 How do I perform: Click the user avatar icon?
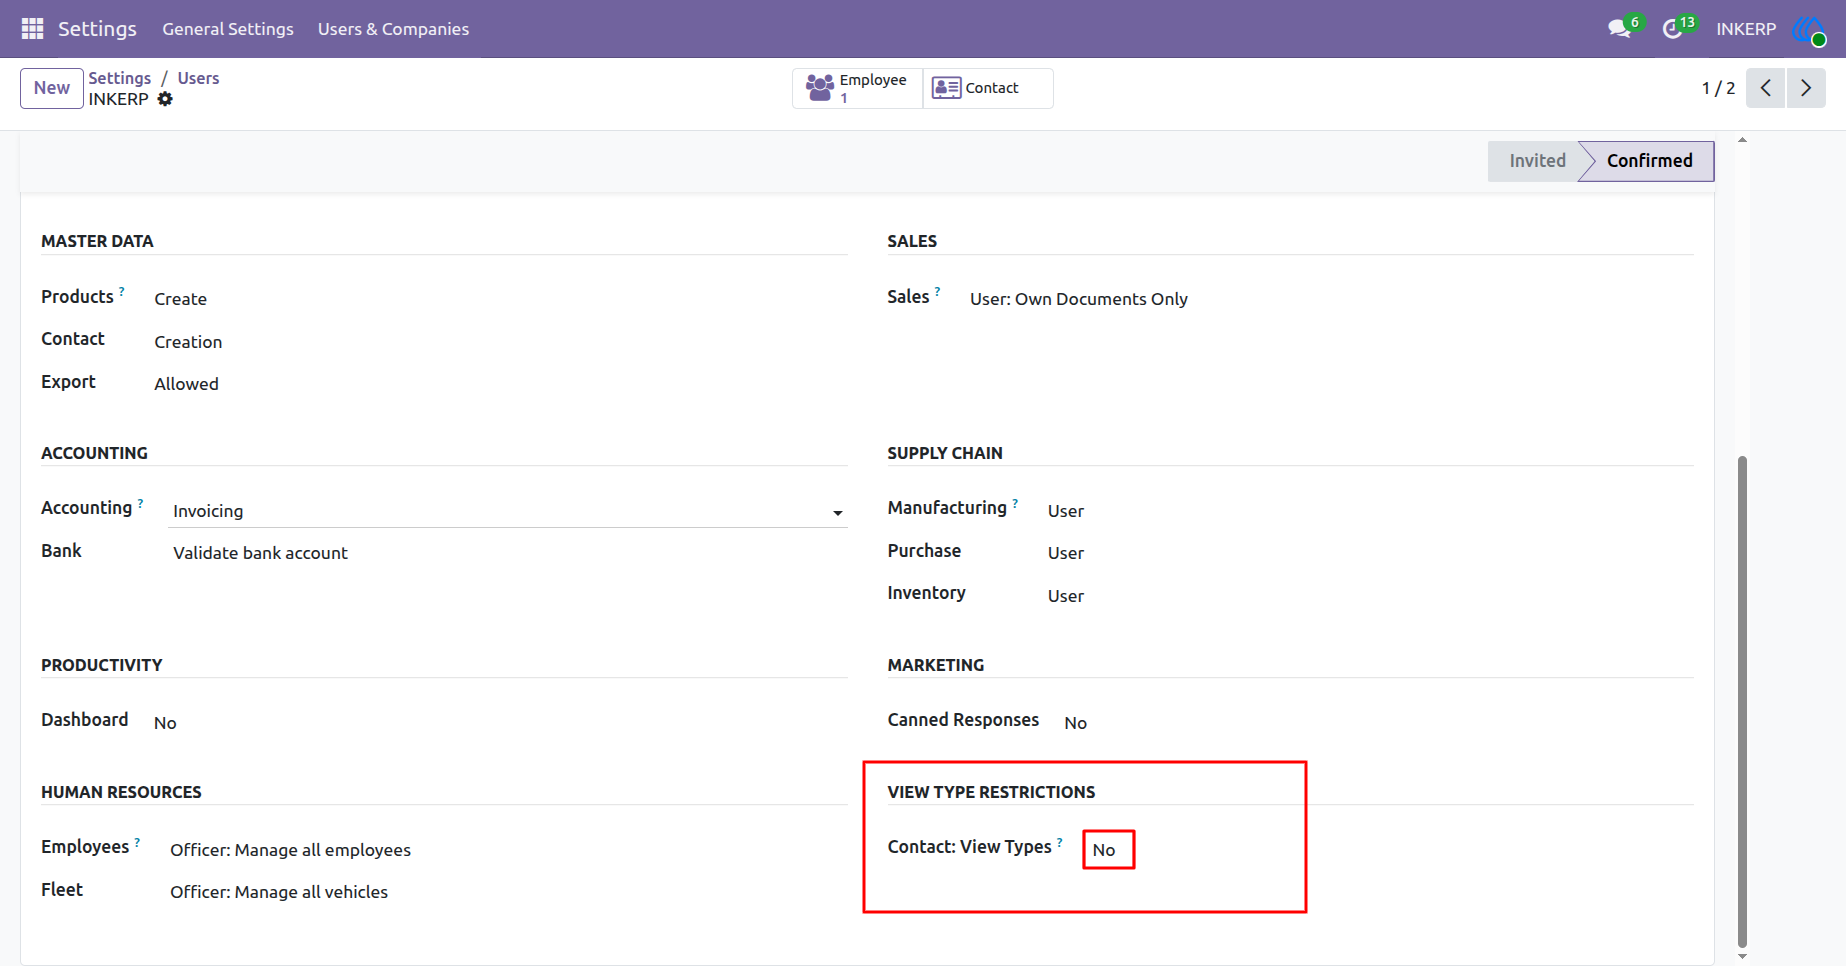1809,29
